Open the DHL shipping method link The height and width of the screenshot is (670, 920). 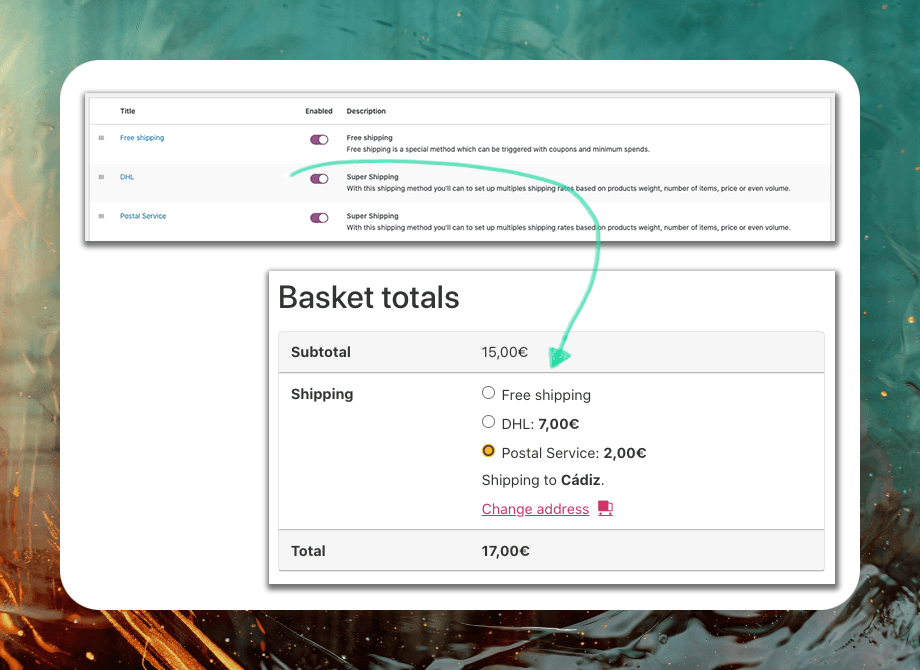(x=127, y=177)
